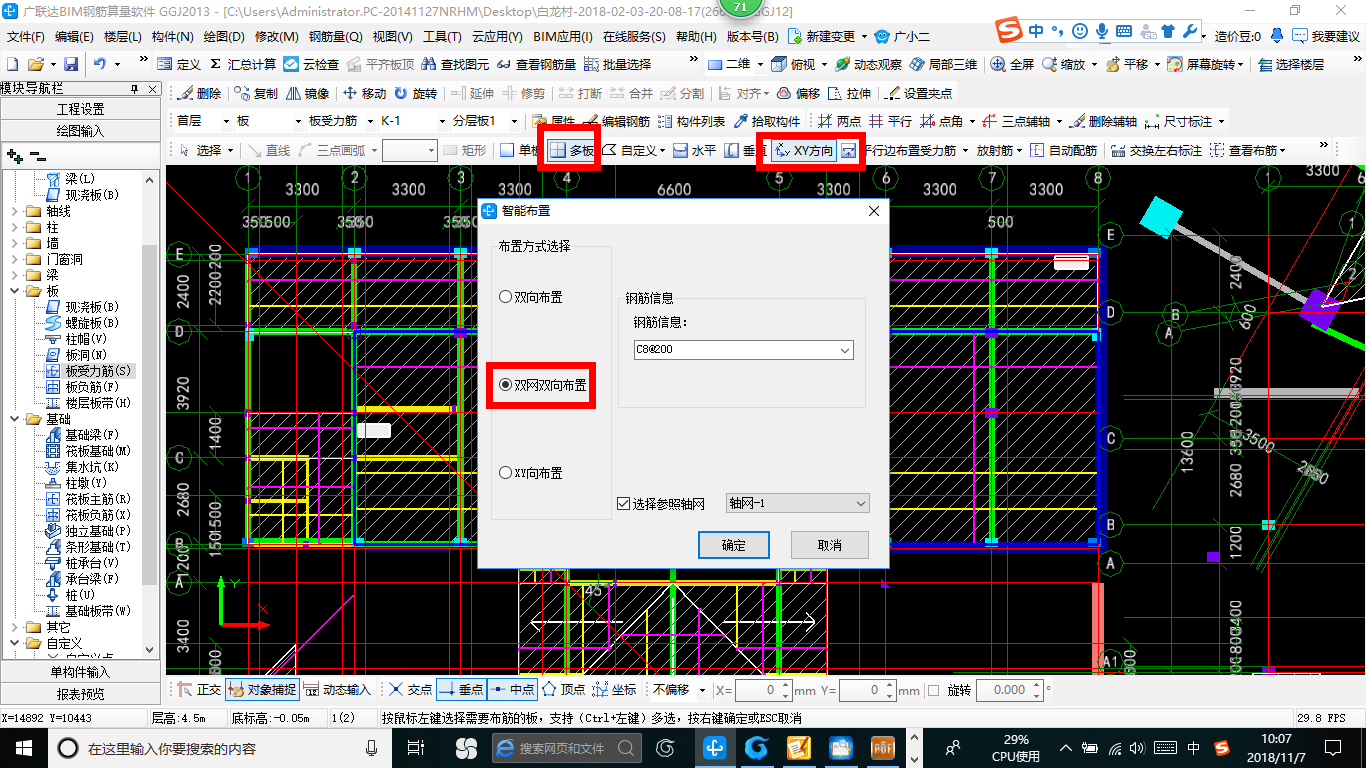The image size is (1366, 768).
Task: Click the 批量选择 batch select tool
Action: pos(617,64)
